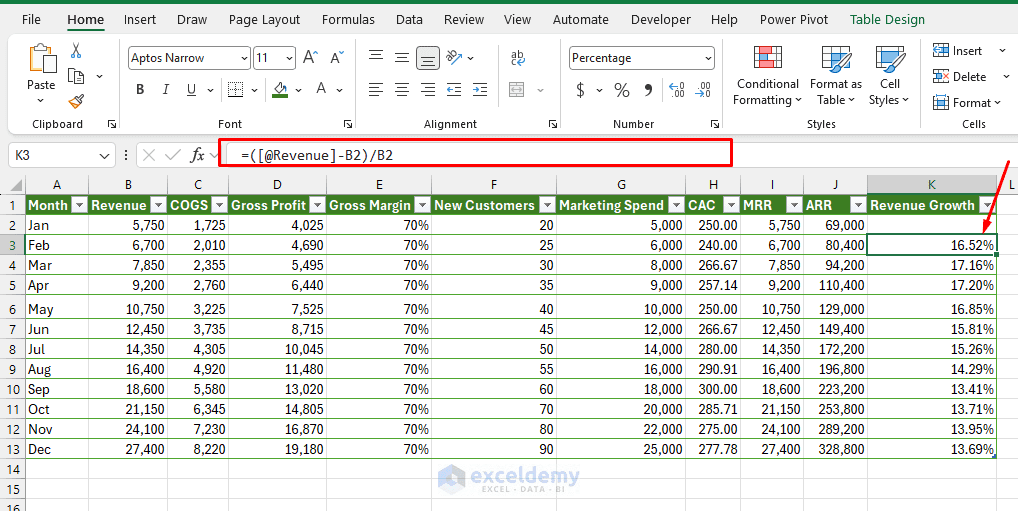Toggle Bold formatting
Screen dimensions: 1018x511
click(140, 90)
